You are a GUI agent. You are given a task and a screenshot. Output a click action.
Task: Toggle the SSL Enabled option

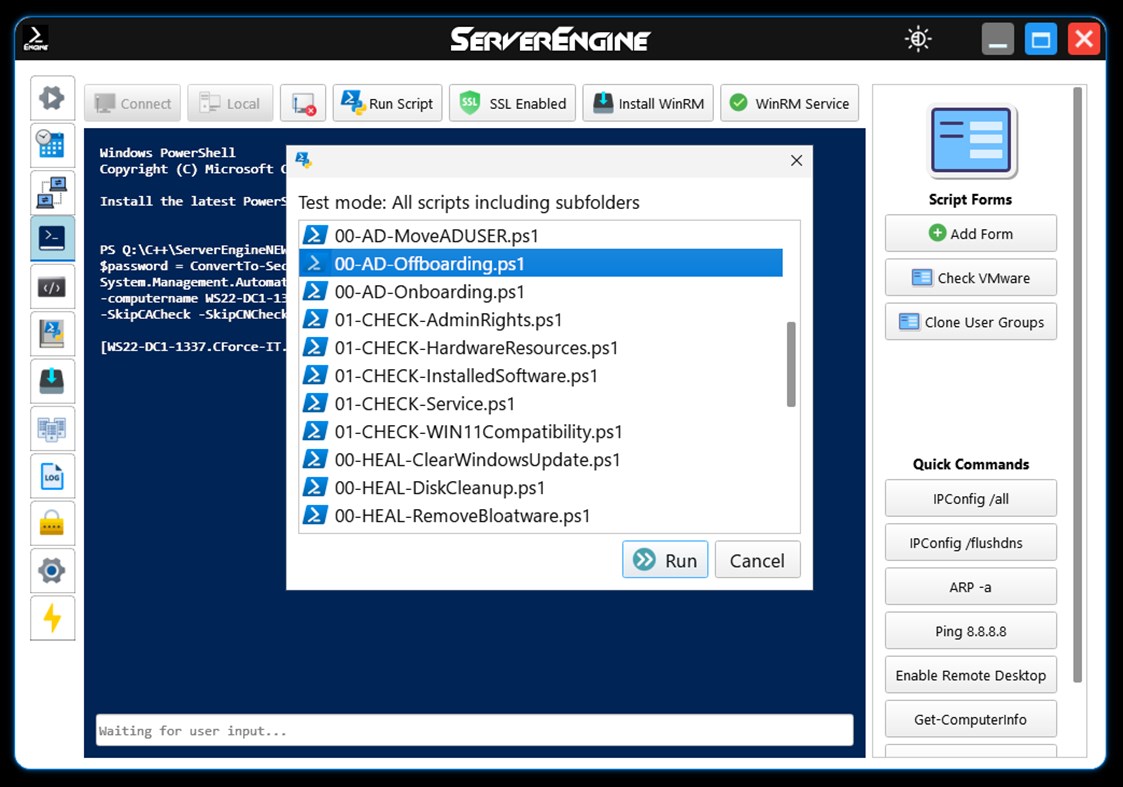511,102
